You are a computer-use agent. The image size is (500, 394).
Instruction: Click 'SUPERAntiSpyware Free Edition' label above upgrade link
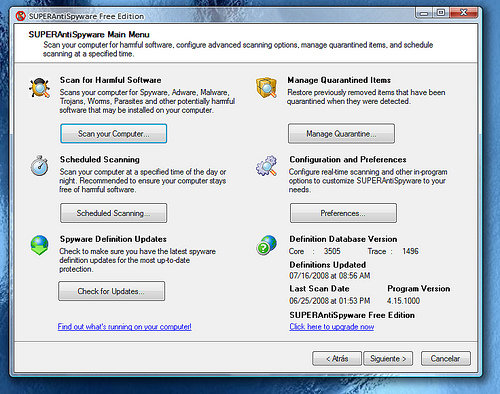tap(352, 315)
